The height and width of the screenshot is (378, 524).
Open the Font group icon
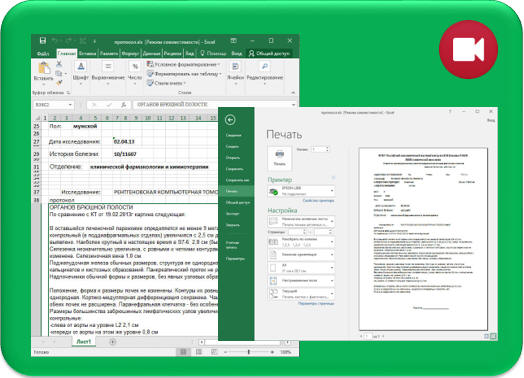coord(81,66)
